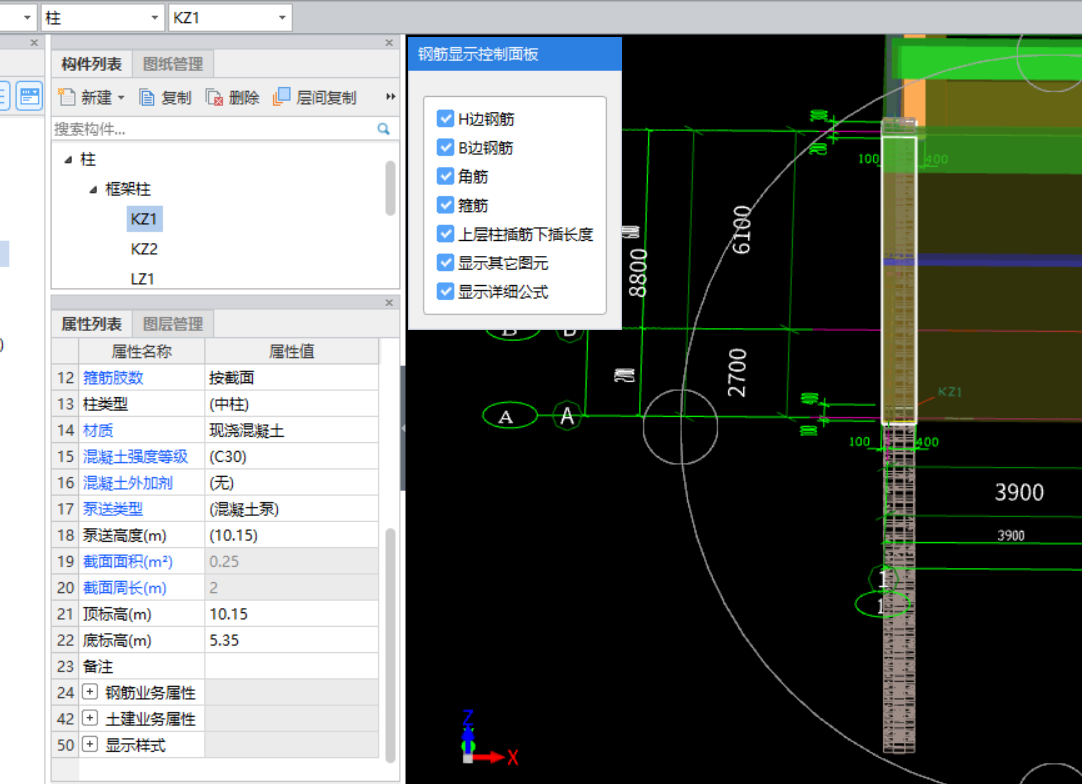Collapse the 框架柱 tree node
1082x784 pixels.
(93, 189)
